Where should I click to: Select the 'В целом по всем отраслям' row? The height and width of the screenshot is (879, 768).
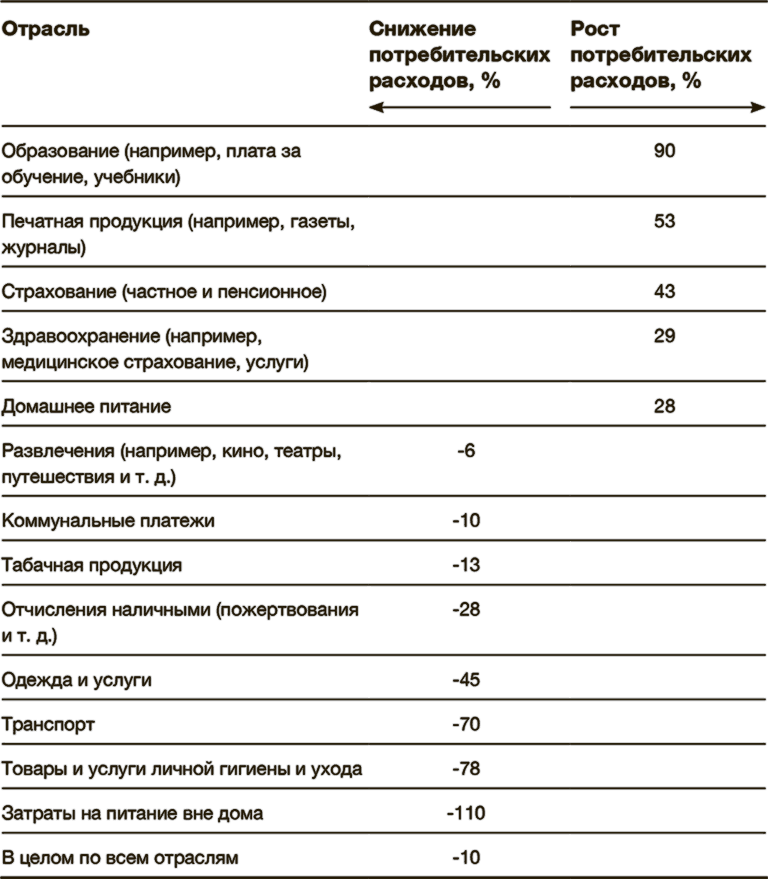(120, 858)
